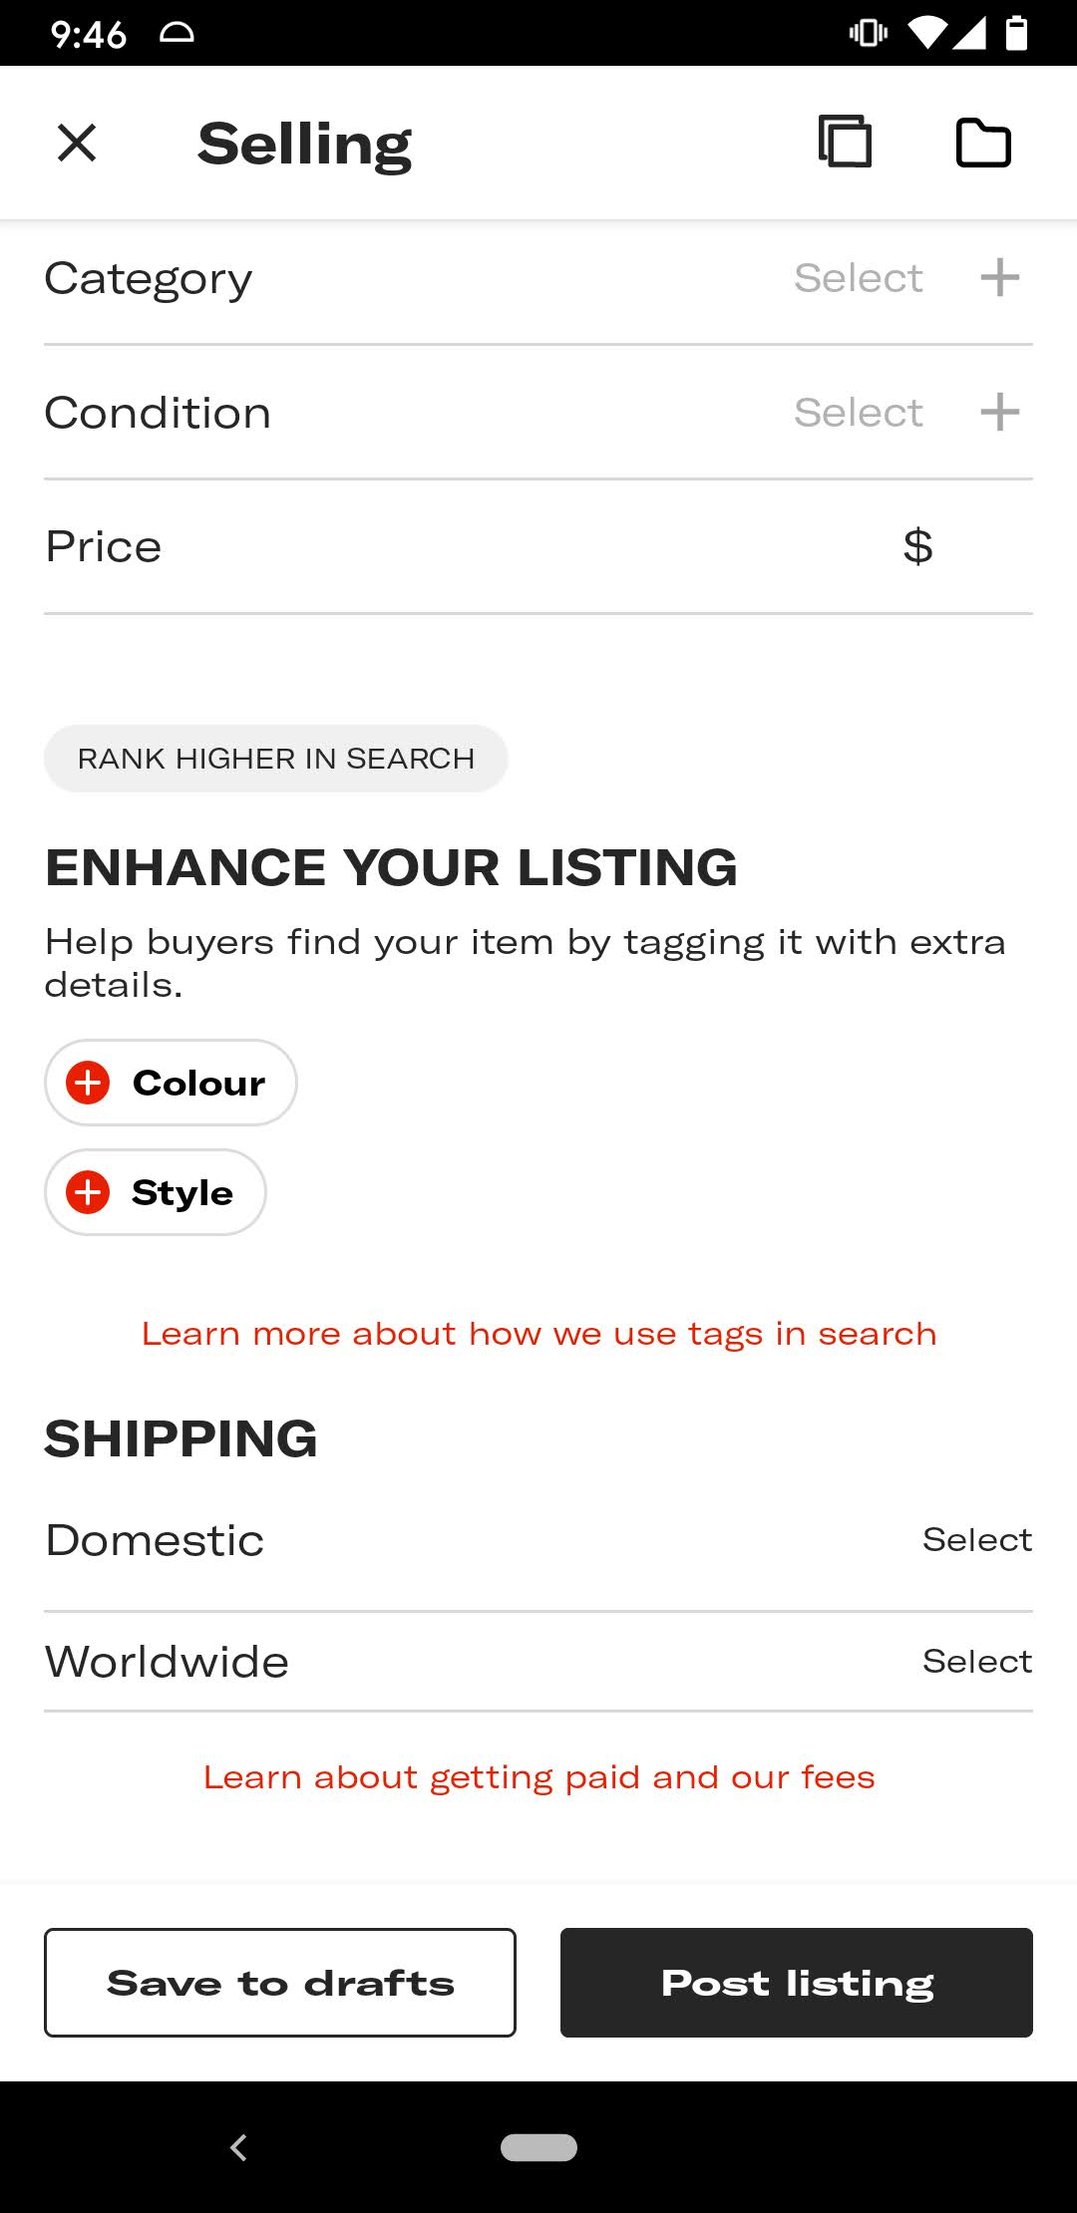
Task: Tap the plus icon next to Category
Action: point(1001,278)
